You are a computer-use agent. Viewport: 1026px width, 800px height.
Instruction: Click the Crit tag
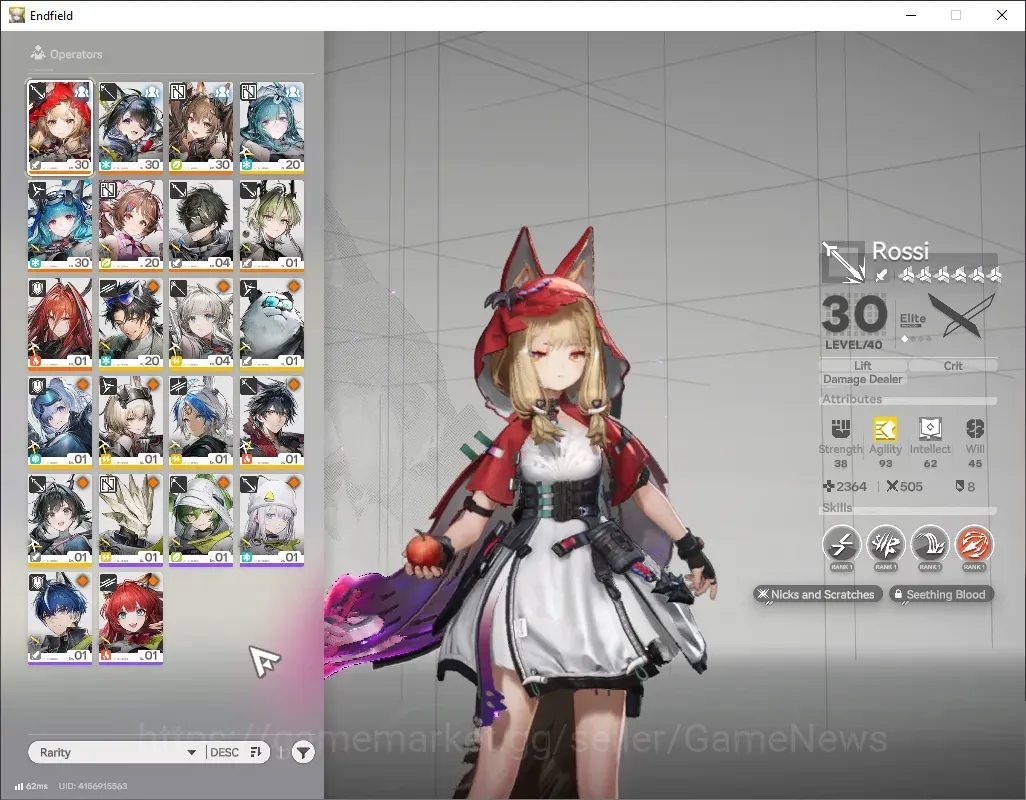click(x=953, y=366)
